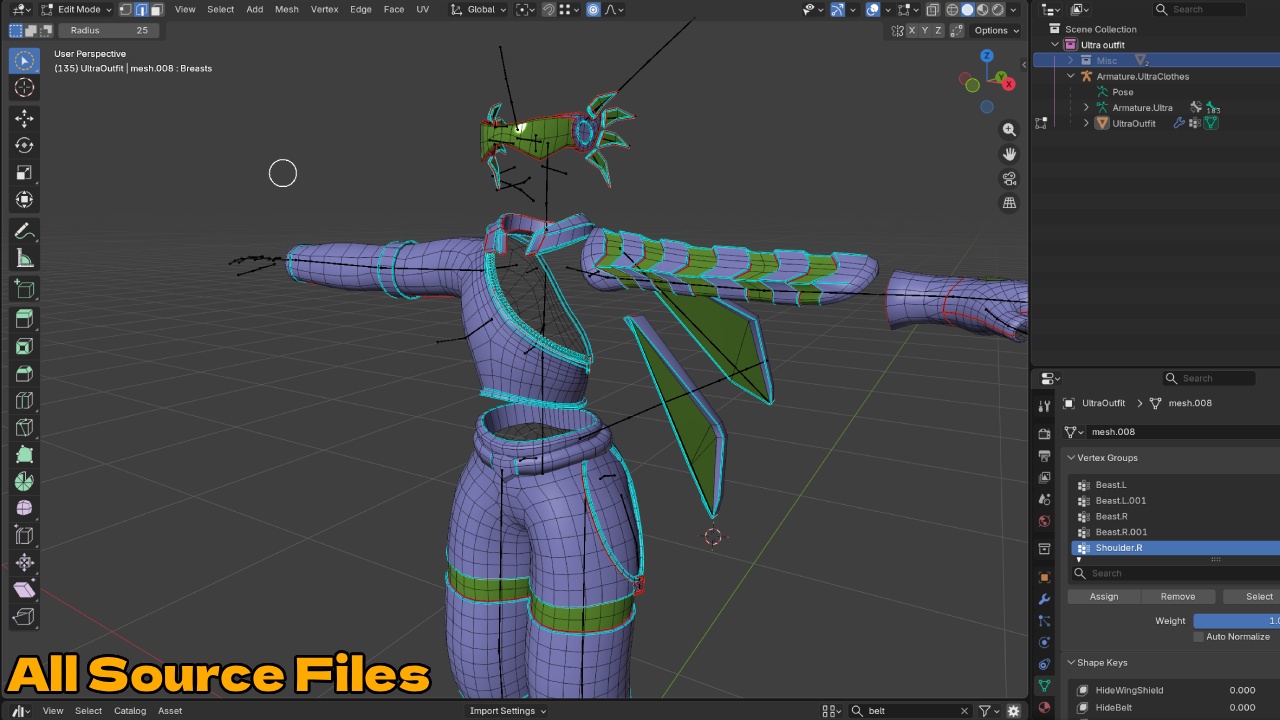Collapse the Shape Keys panel
The height and width of the screenshot is (720, 1280).
click(1071, 663)
